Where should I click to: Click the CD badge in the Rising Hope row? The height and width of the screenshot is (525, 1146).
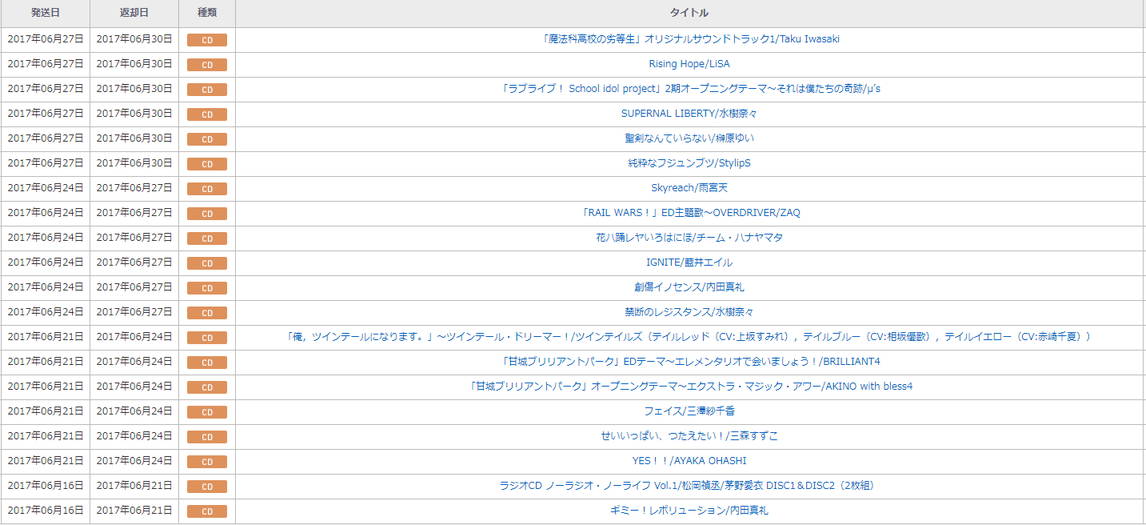(x=207, y=64)
